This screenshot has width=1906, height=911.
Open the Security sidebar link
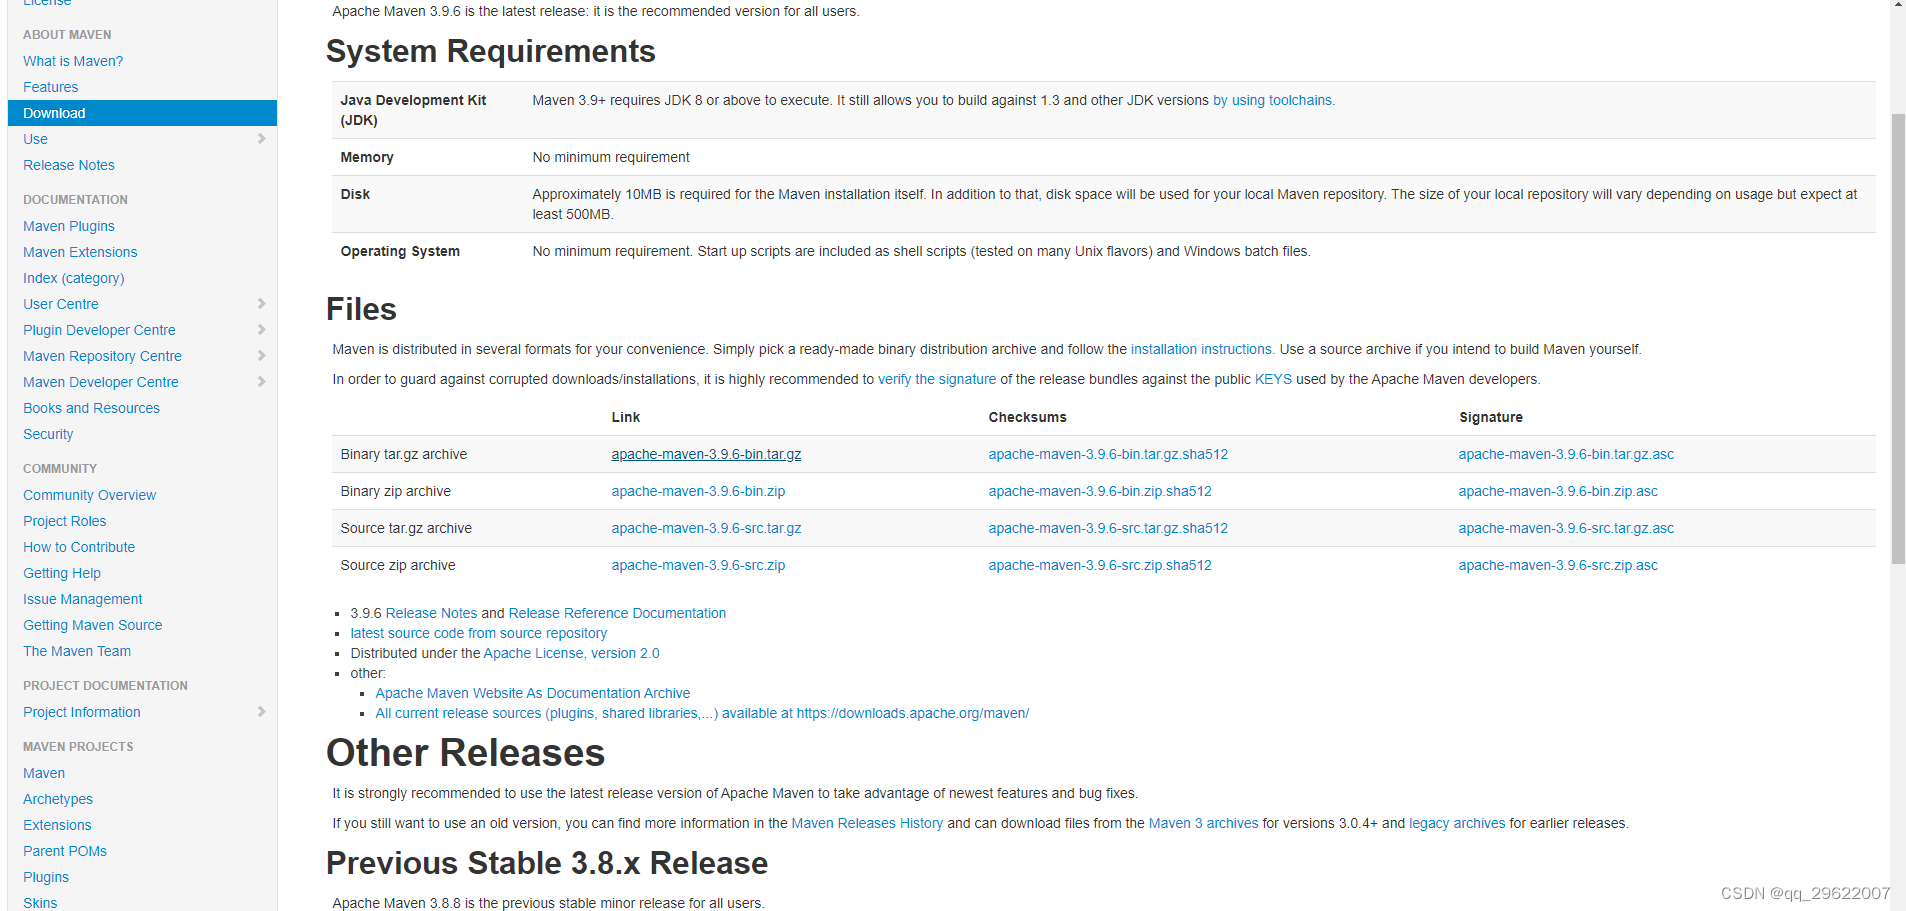(x=48, y=434)
